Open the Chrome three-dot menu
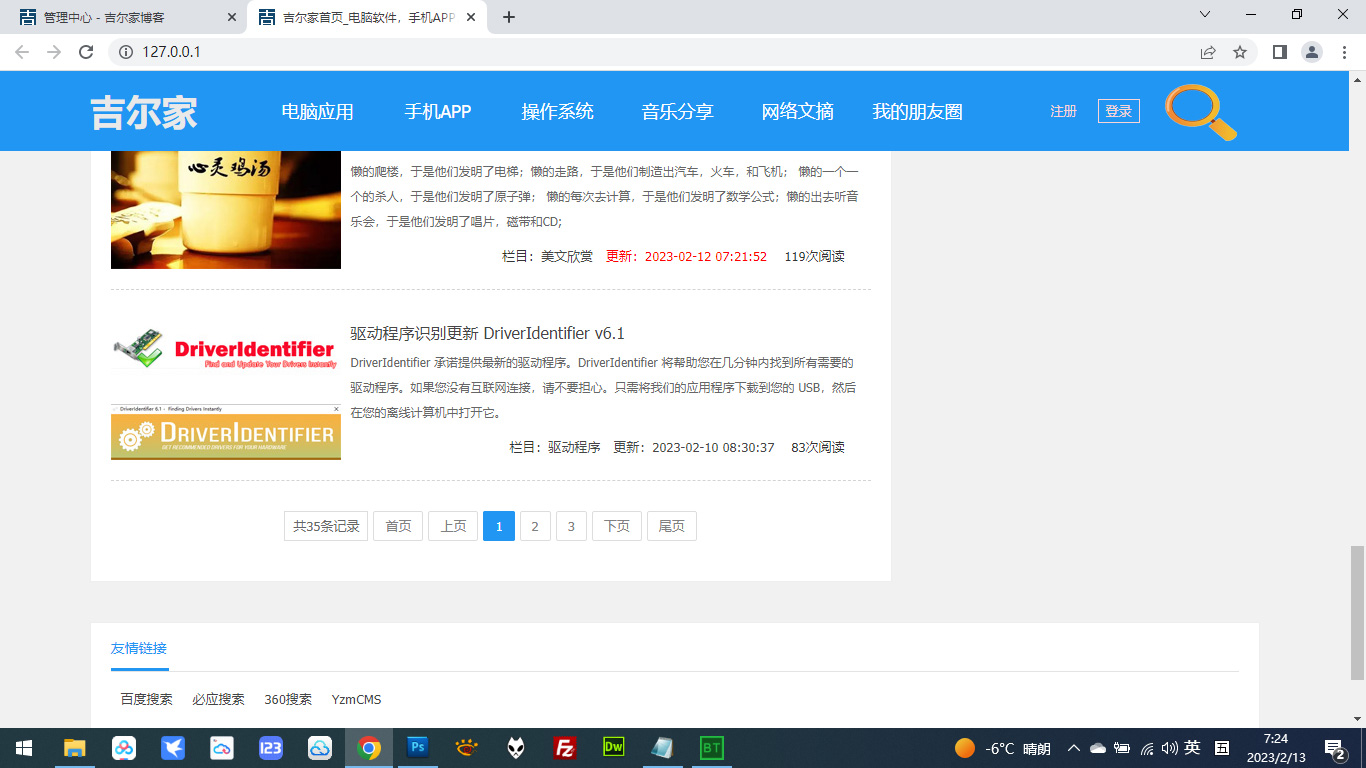 (1345, 52)
